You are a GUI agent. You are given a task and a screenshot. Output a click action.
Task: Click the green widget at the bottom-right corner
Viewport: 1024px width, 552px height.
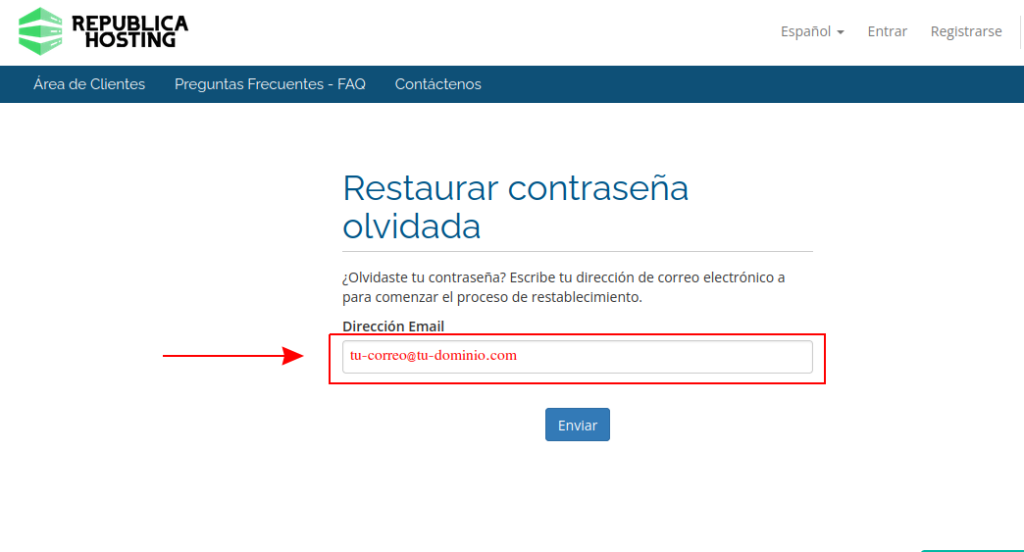[970, 548]
